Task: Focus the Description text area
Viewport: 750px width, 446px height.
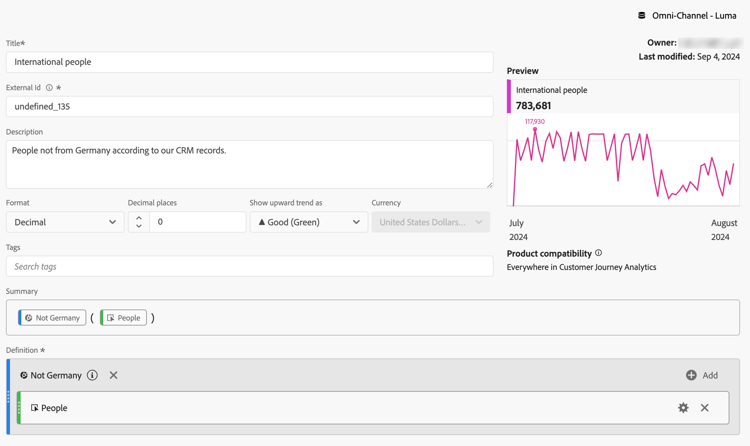Action: click(x=249, y=164)
